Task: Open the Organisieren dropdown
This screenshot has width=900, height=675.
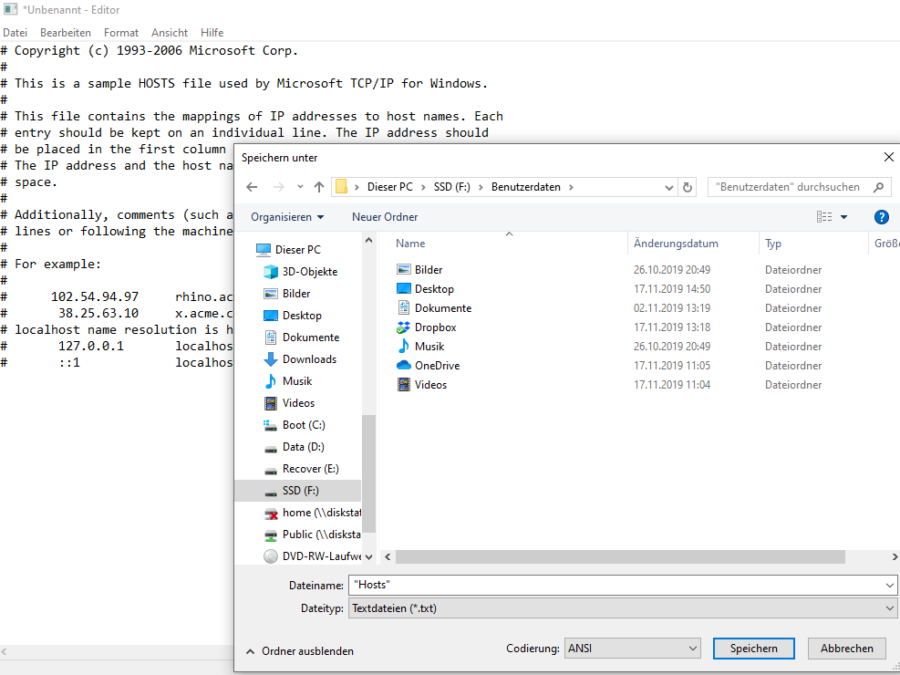Action: [287, 217]
